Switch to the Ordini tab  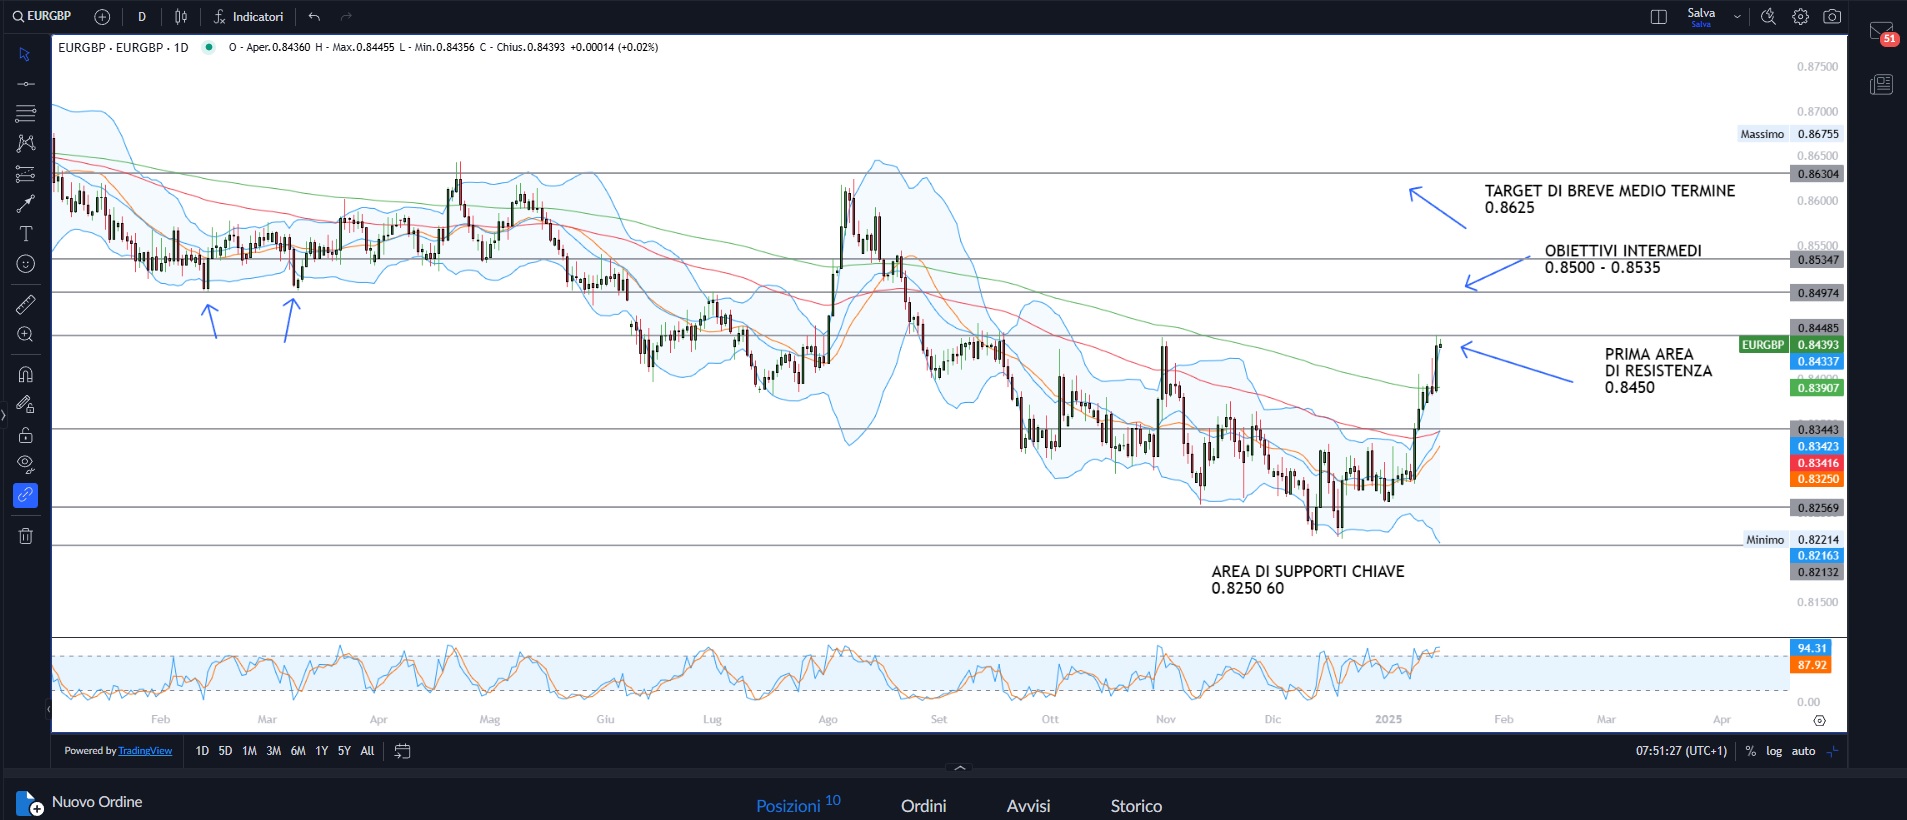tap(923, 806)
